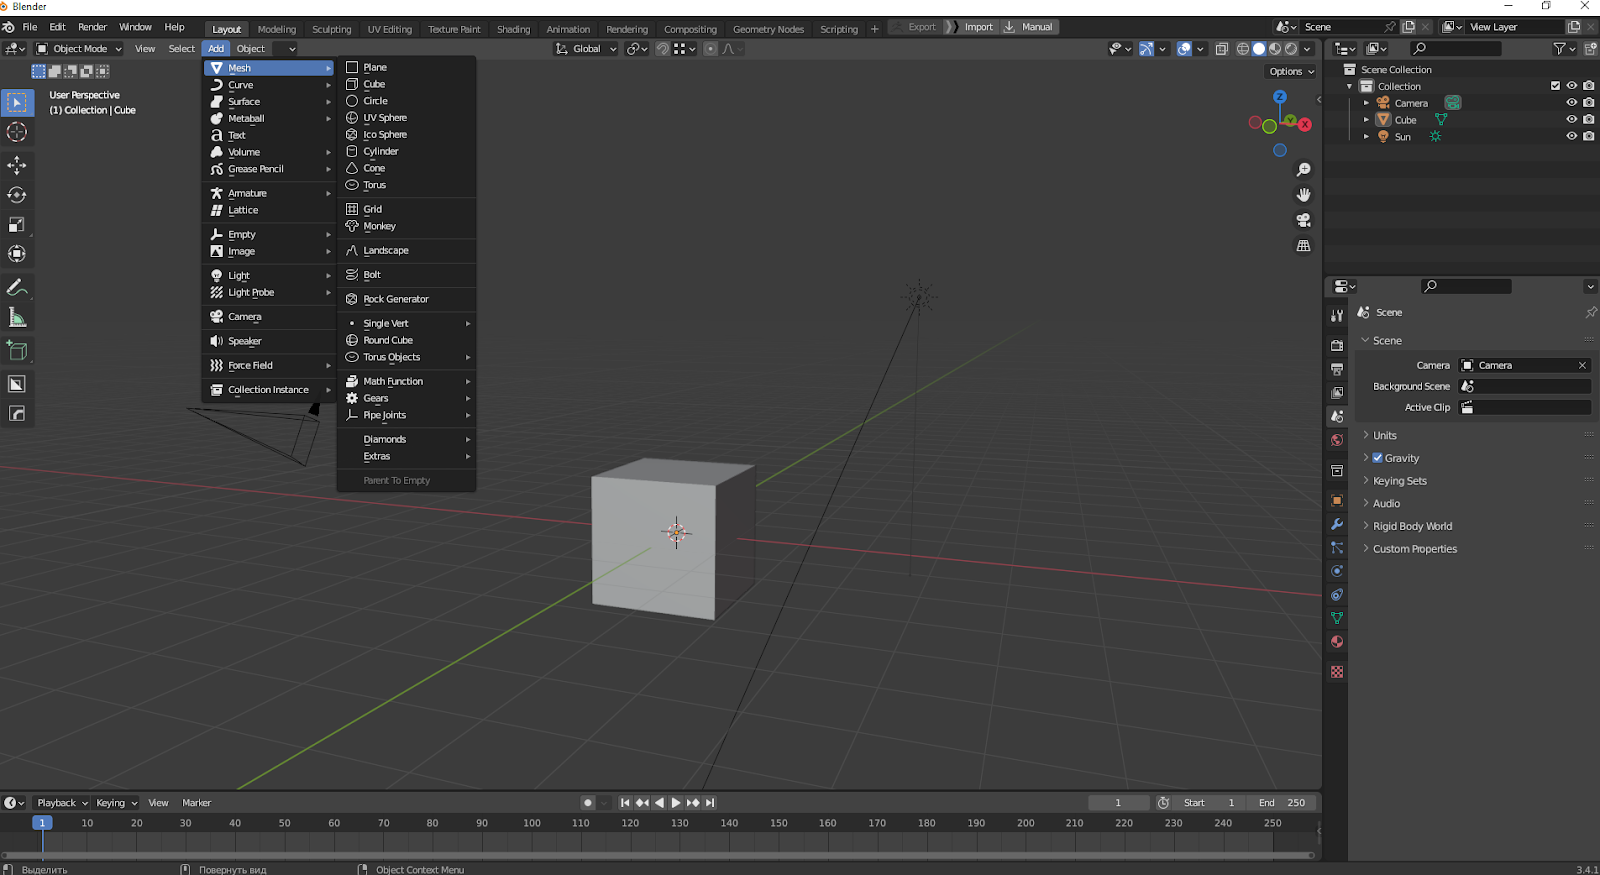Image resolution: width=1600 pixels, height=875 pixels.
Task: Click the Zoom view icon in viewport
Action: [1303, 170]
